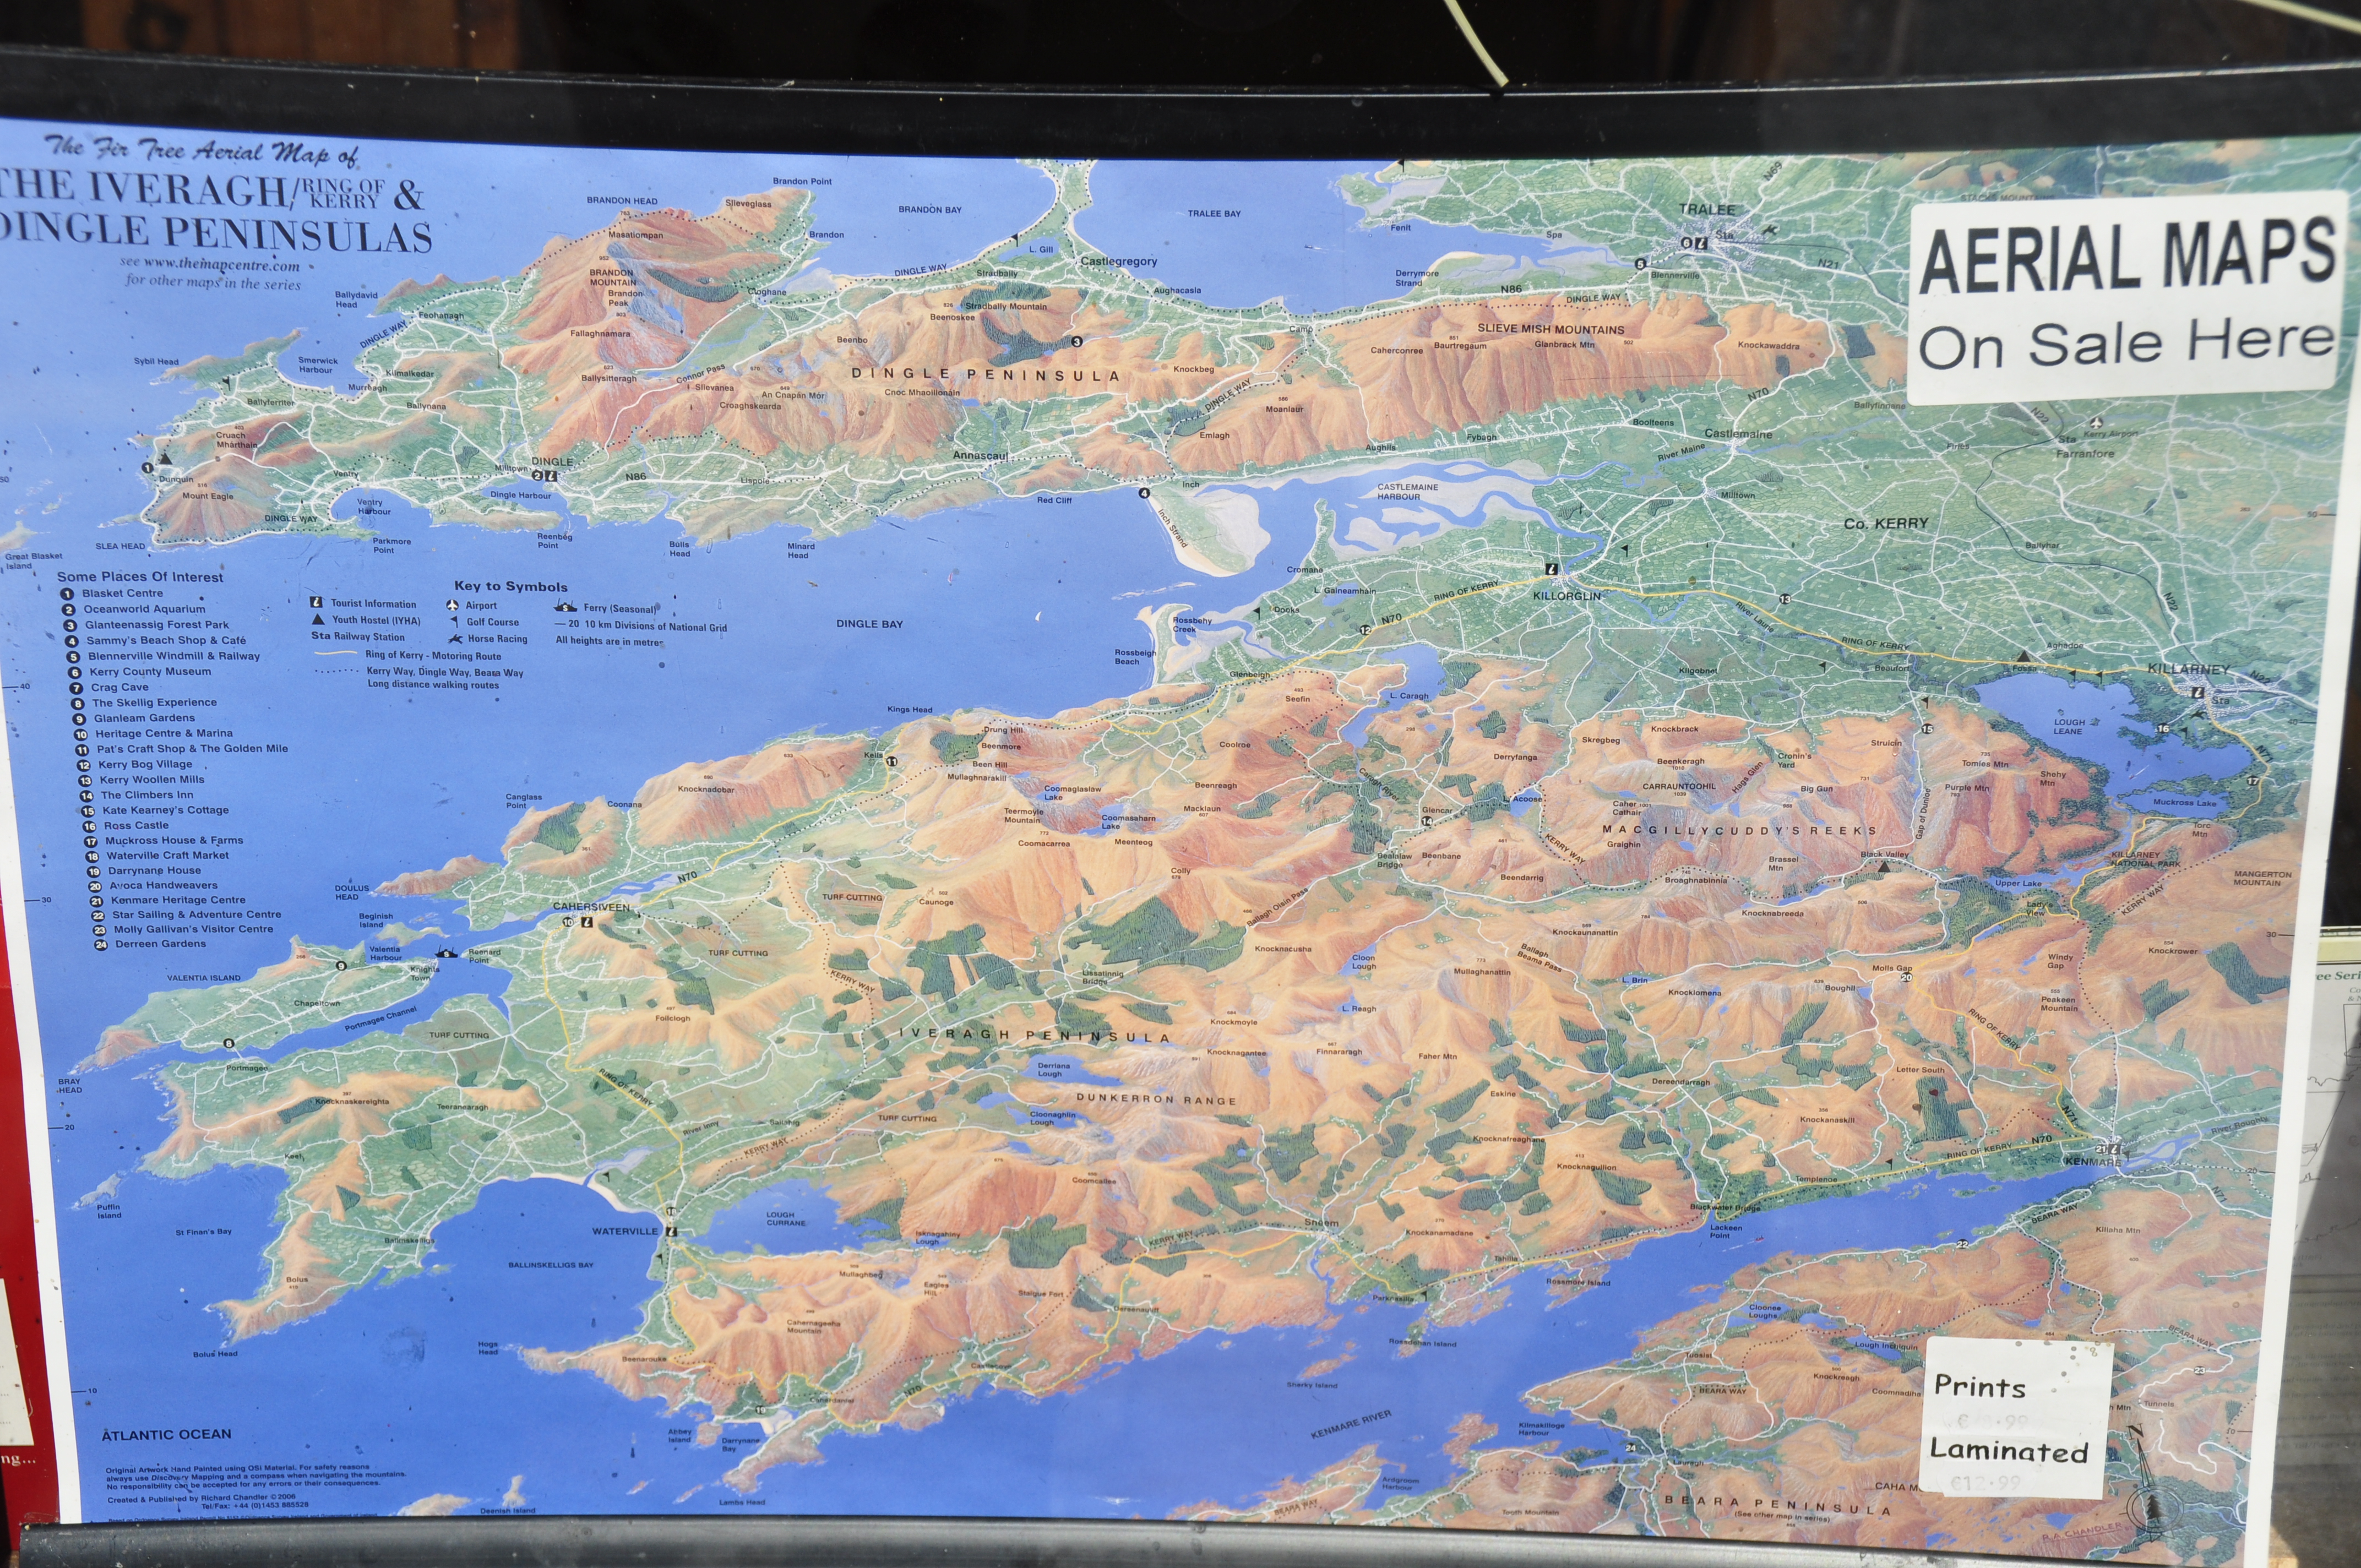This screenshot has height=1568, width=2361.
Task: Click the number 1 Blasket Centre legend marker
Action: 67,594
